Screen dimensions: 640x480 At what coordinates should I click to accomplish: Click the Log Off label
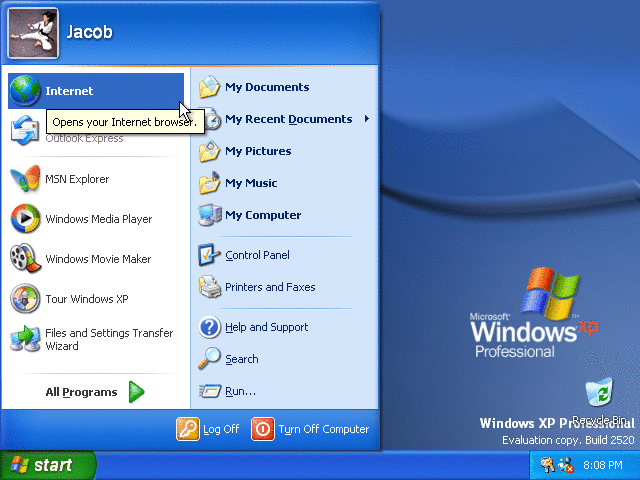pyautogui.click(x=221, y=429)
